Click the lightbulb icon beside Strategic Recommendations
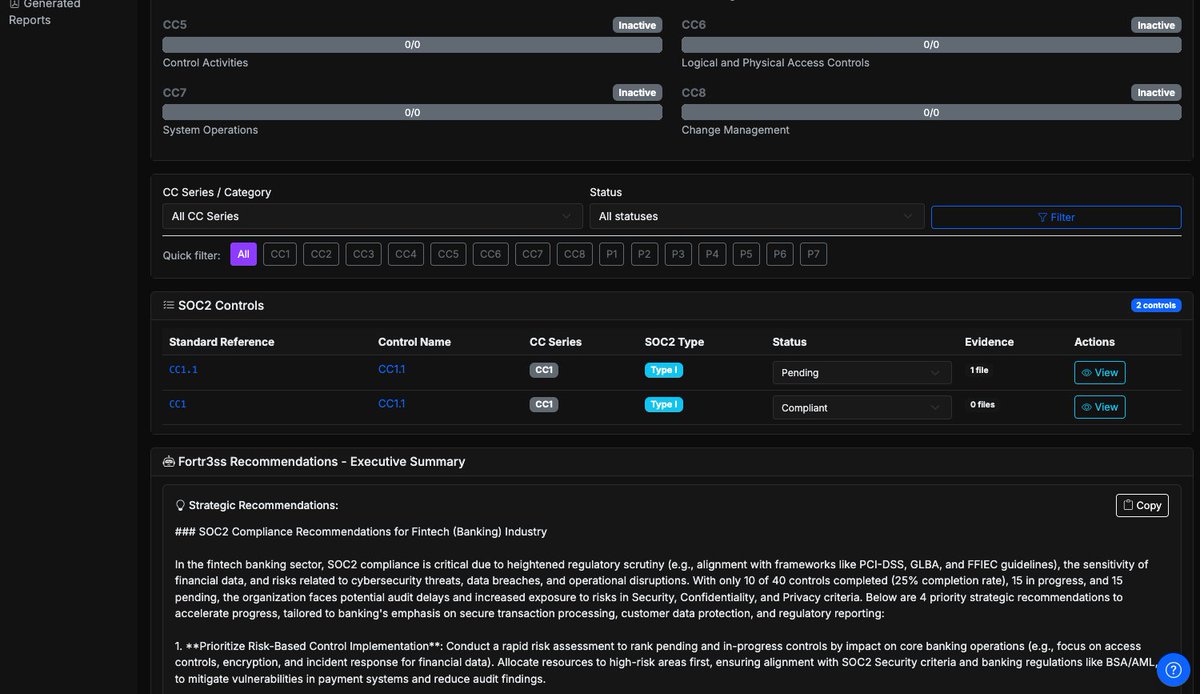 click(x=180, y=505)
